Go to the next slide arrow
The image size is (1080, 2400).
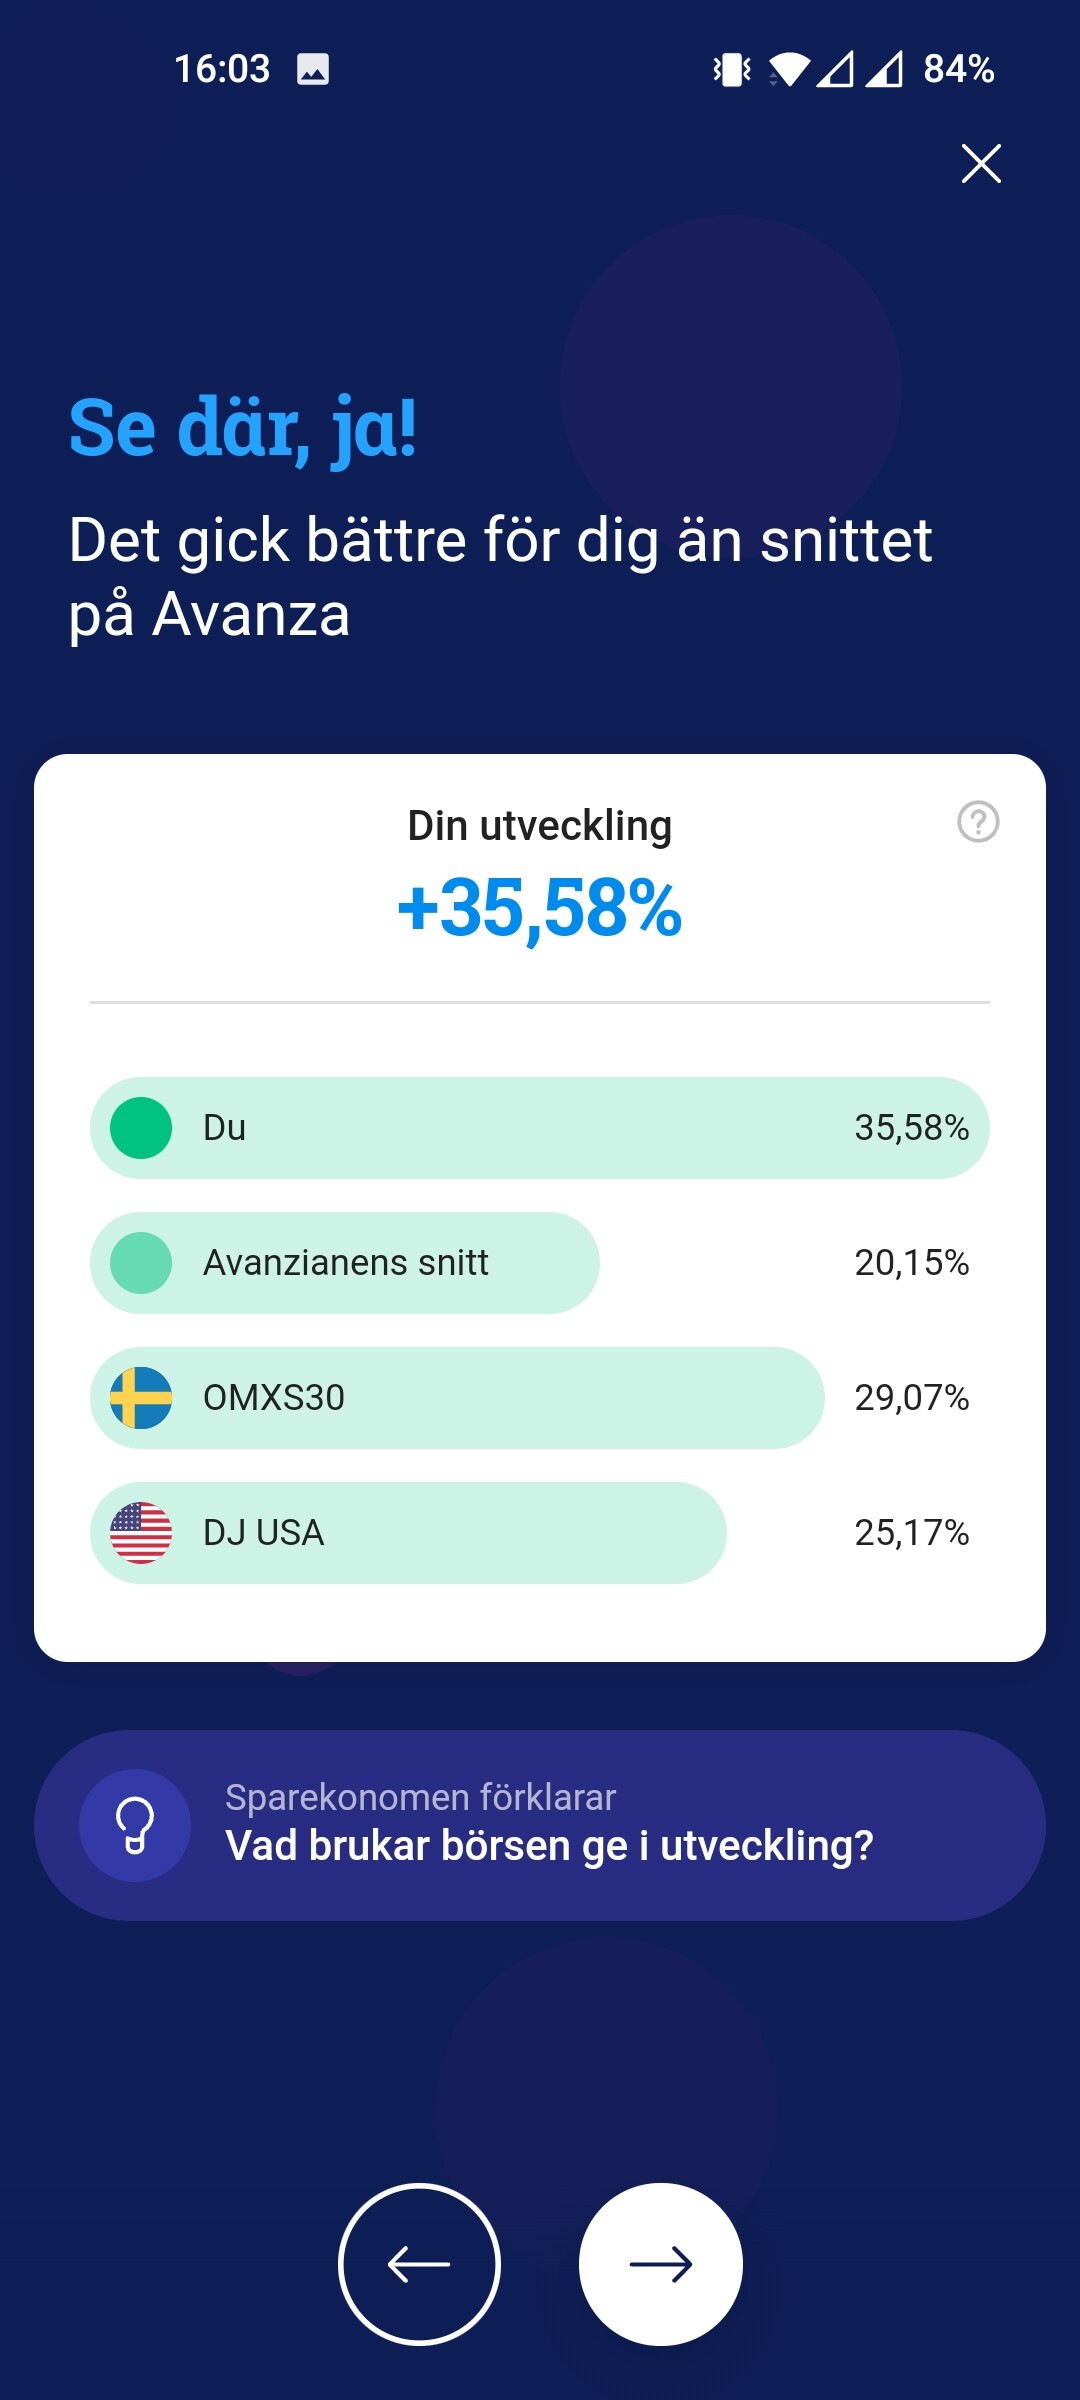click(660, 2264)
